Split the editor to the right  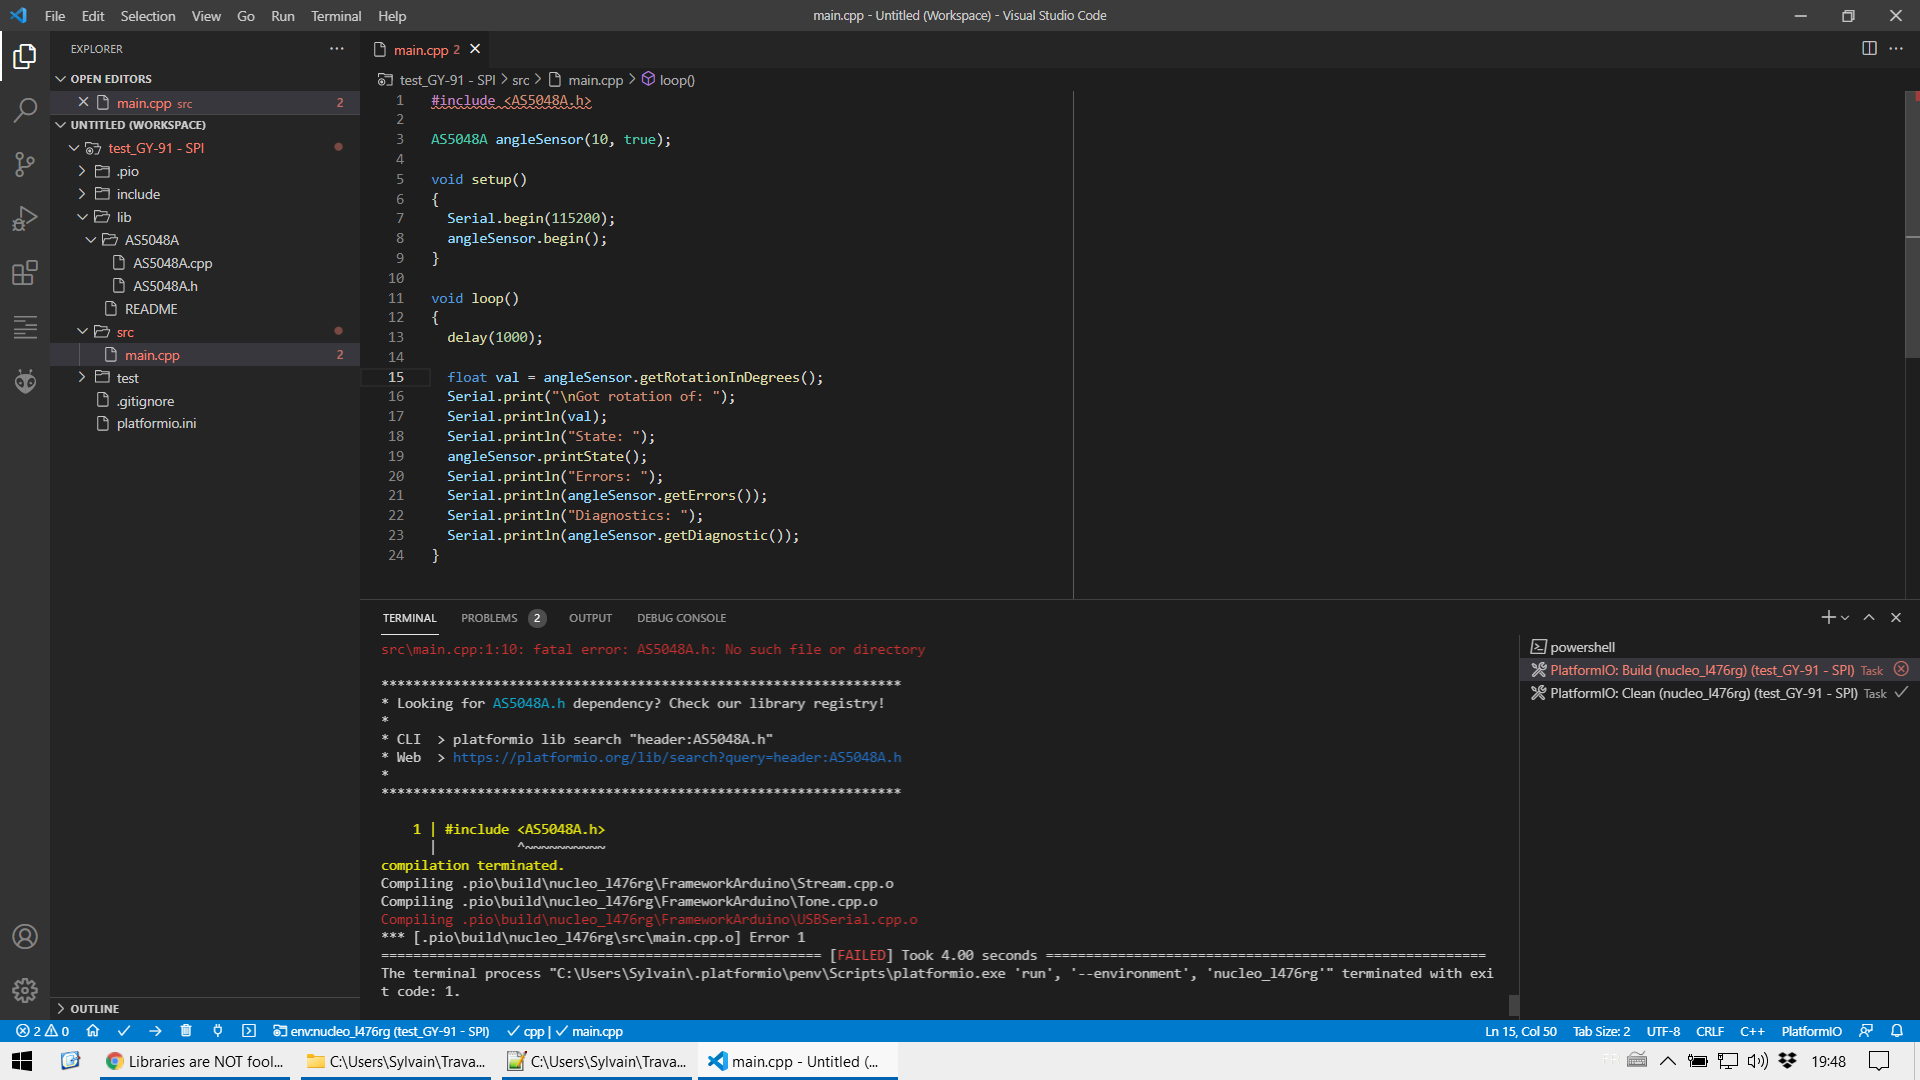(x=1868, y=49)
